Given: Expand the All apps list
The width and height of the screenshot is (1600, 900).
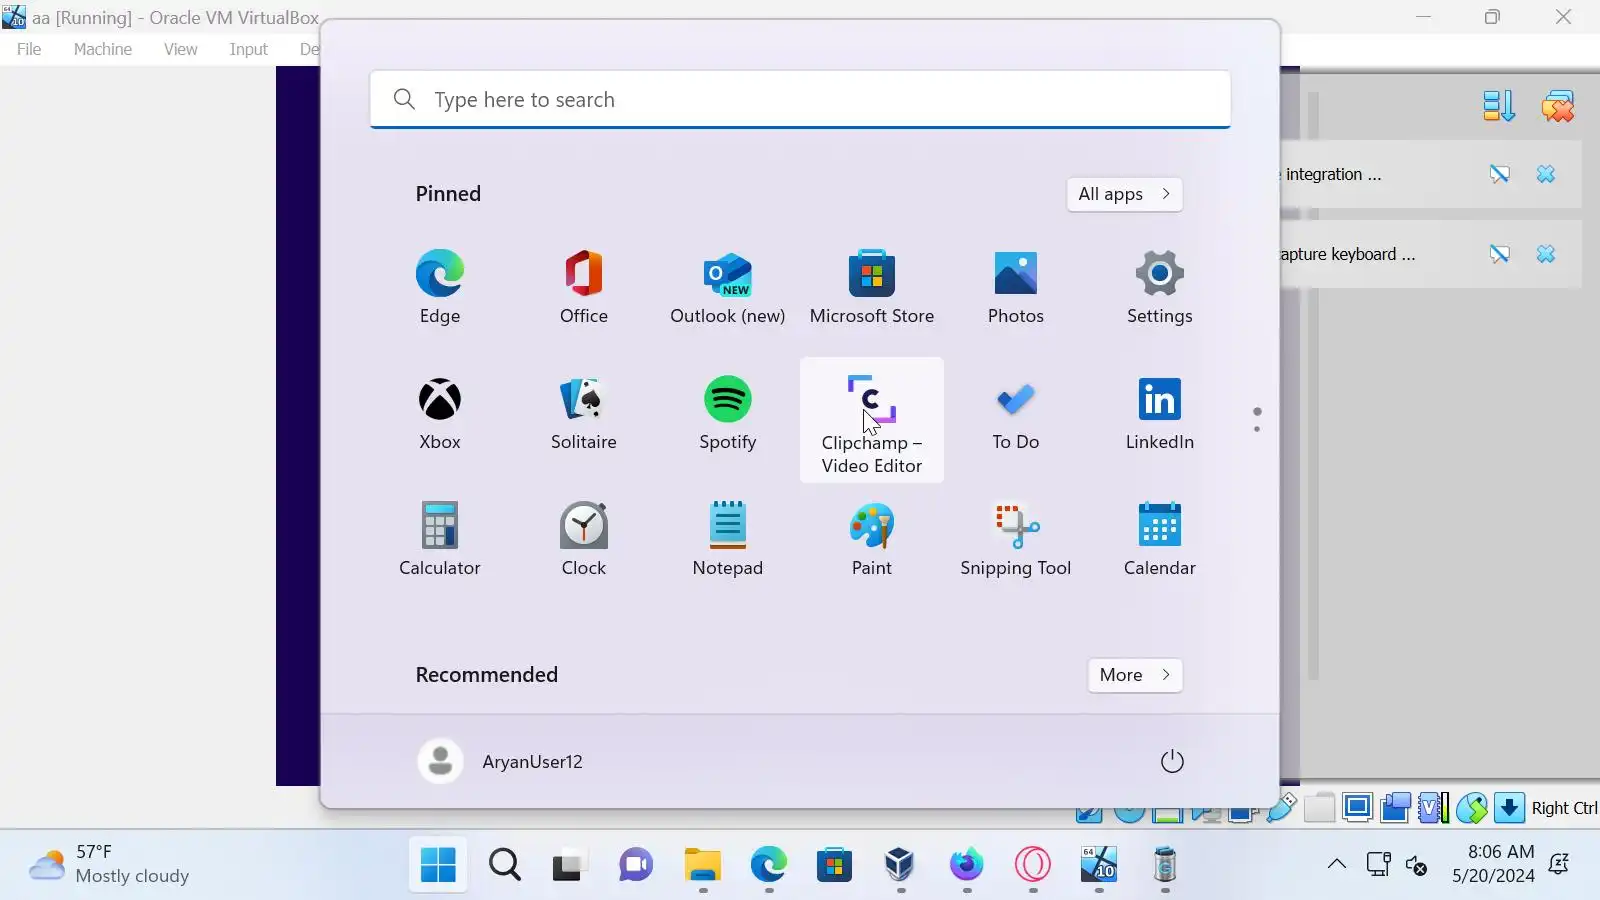Looking at the screenshot, I should 1124,194.
